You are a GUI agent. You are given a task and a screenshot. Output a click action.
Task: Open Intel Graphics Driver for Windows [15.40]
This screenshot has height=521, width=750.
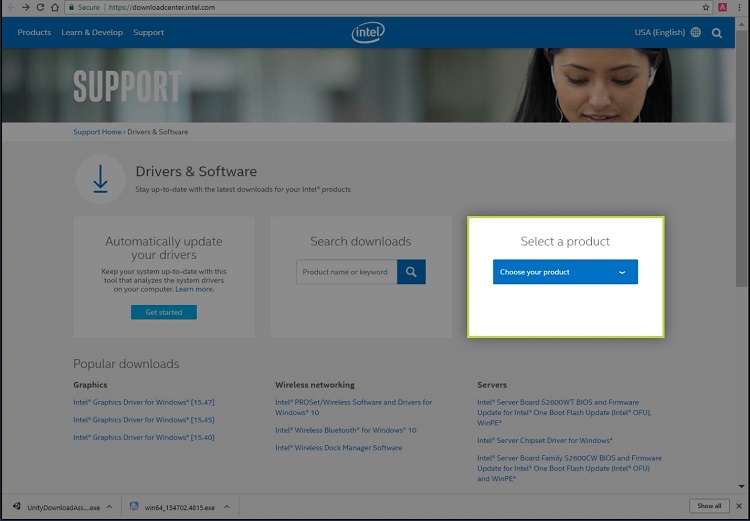143,437
